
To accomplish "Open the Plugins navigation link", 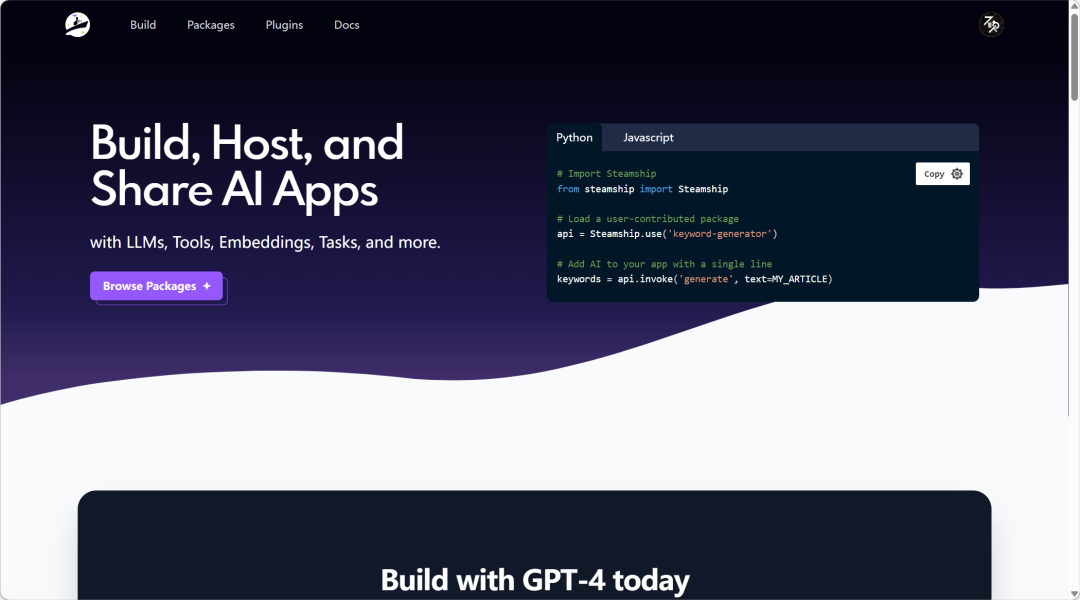I will [284, 25].
